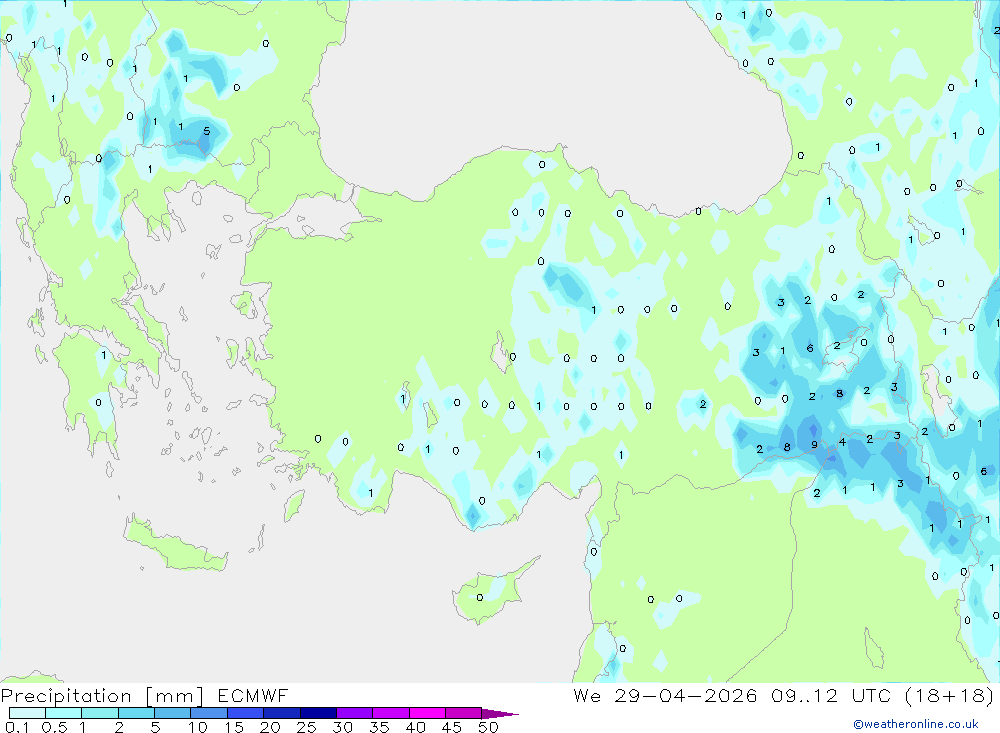Screen dimensions: 1000x733
Task: Pick the 25–30 mm legend swatch
Action: click(x=318, y=713)
